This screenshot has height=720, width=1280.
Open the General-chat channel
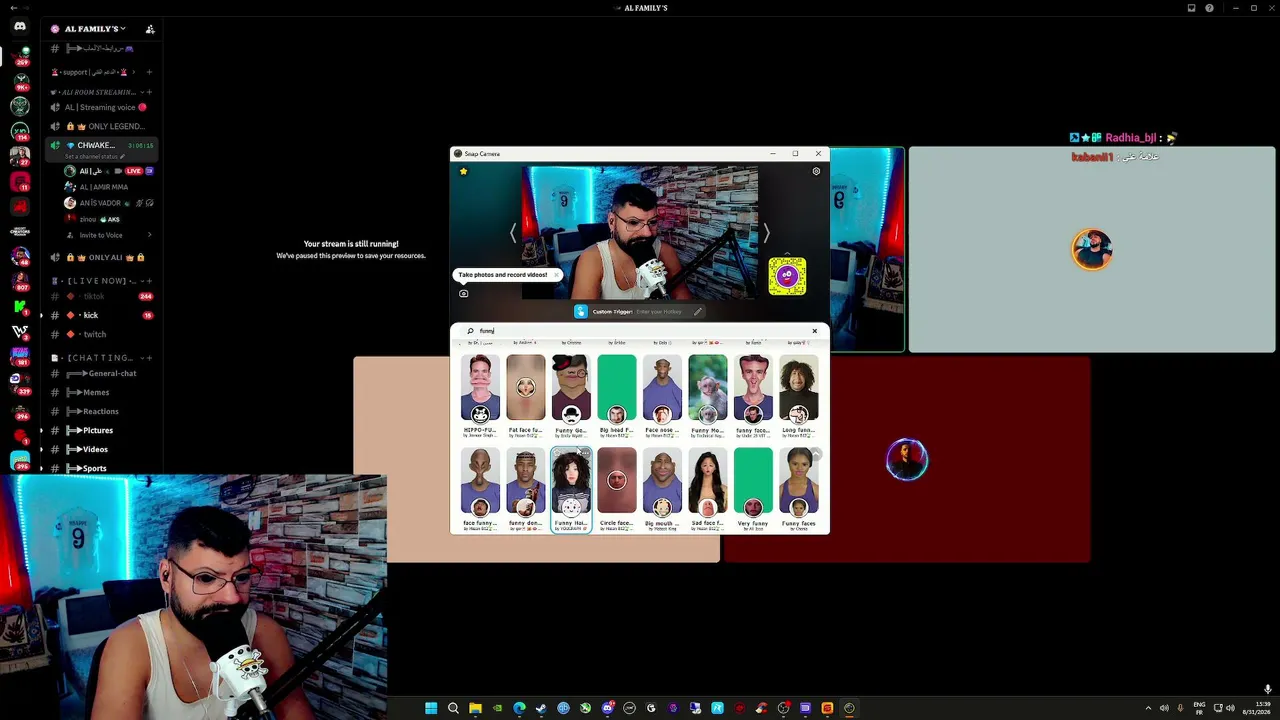(x=102, y=373)
